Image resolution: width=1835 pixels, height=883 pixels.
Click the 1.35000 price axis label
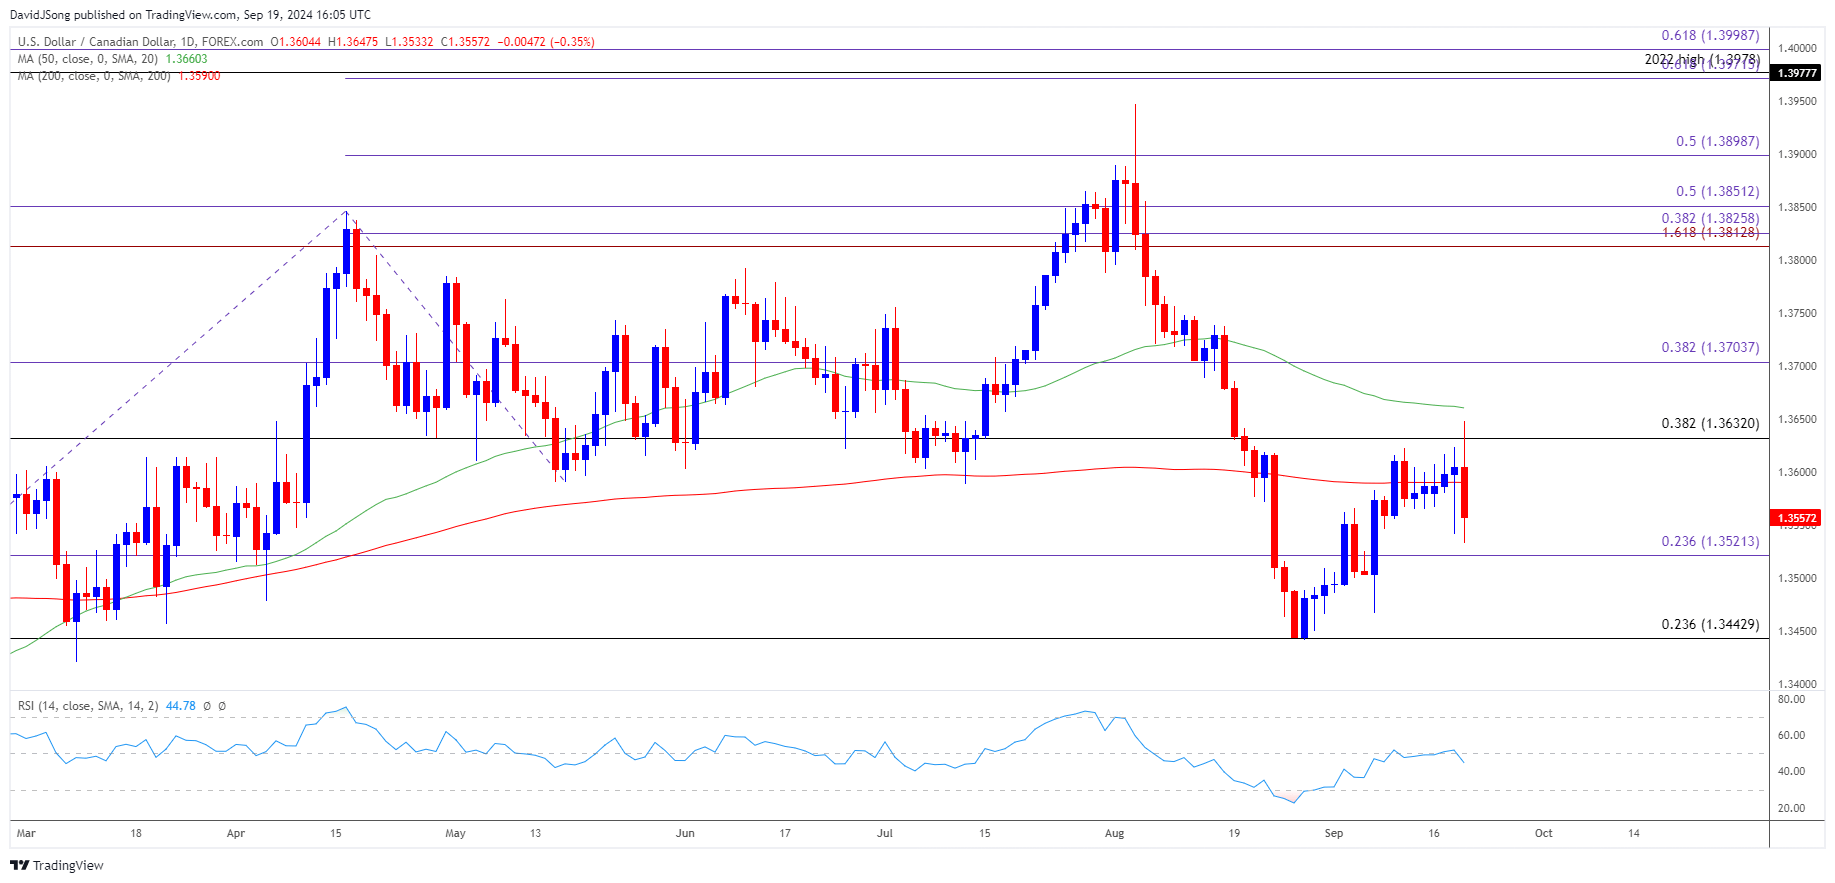pyautogui.click(x=1797, y=578)
